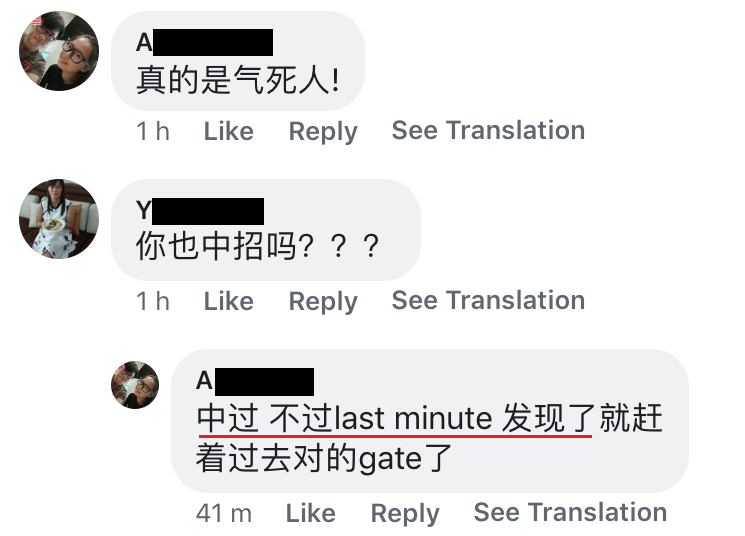Reply to the 41 m nested comment
Viewport: 745px width, 536px height.
point(405,514)
